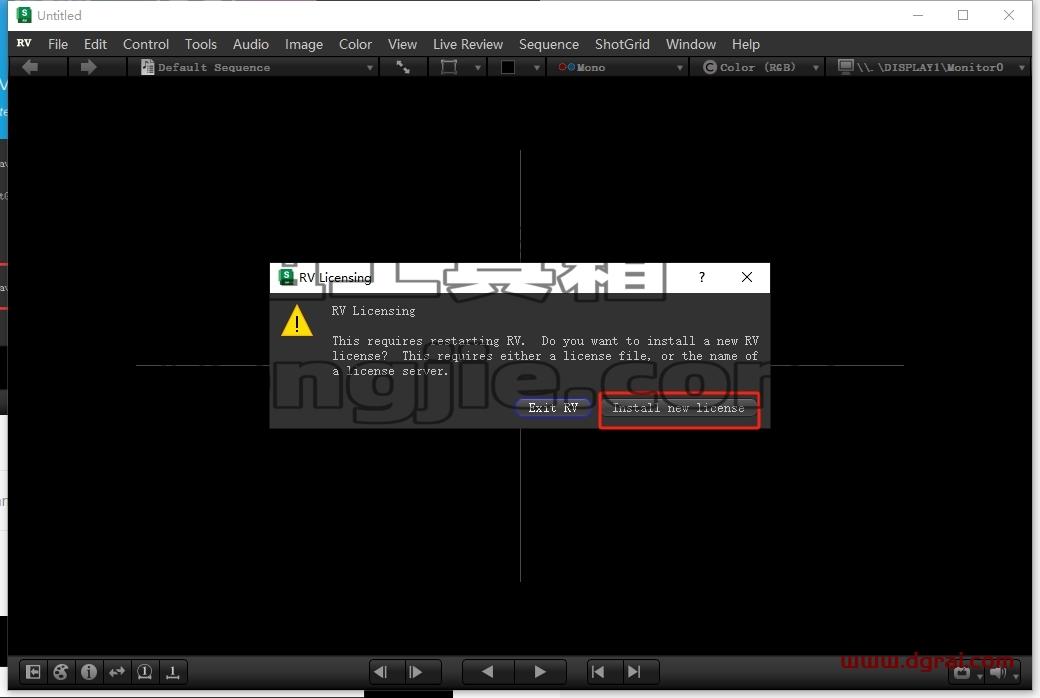1040x698 pixels.
Task: Click the info icon in the bottom toolbar
Action: point(89,672)
